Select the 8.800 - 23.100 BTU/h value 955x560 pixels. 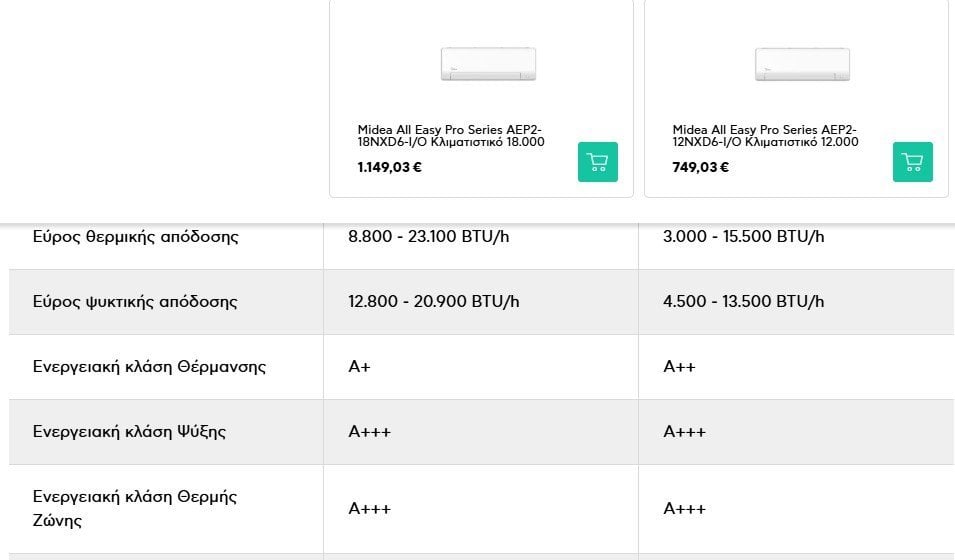pos(428,236)
